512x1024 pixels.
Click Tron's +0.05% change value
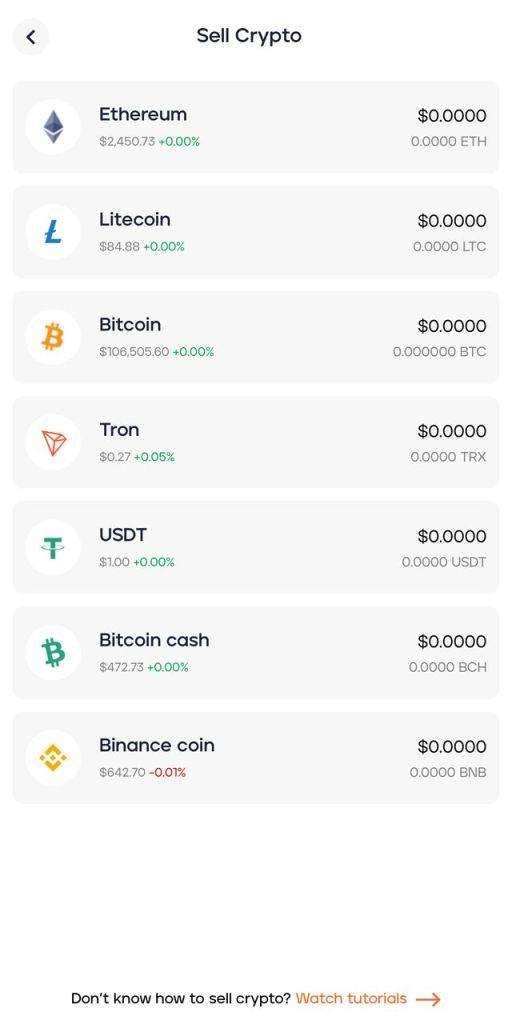[154, 457]
